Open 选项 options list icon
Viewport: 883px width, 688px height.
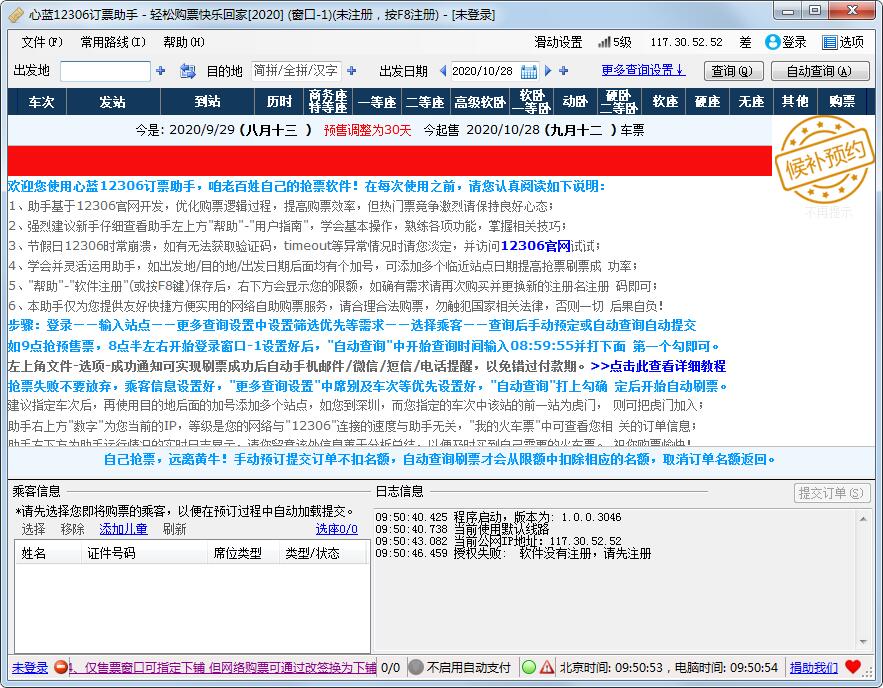point(830,42)
